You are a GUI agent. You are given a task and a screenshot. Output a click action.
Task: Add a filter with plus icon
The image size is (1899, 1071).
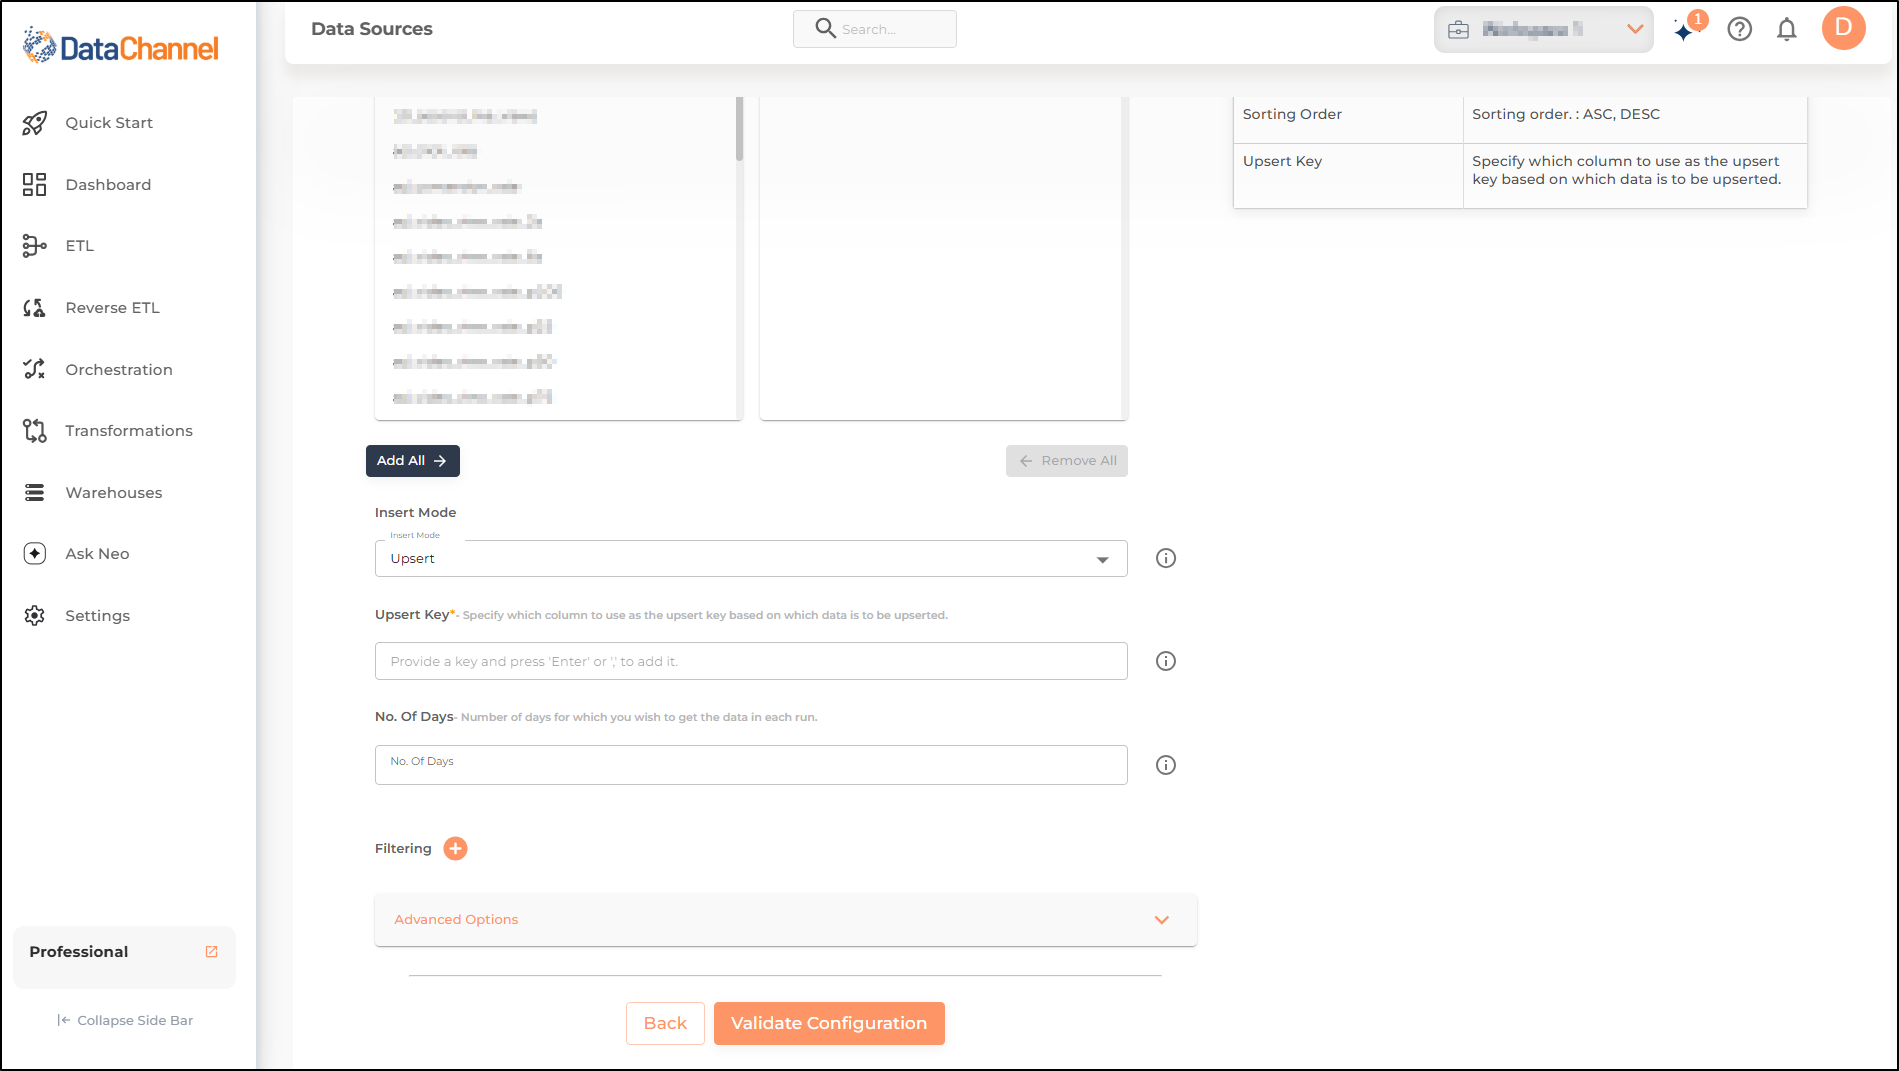[455, 848]
